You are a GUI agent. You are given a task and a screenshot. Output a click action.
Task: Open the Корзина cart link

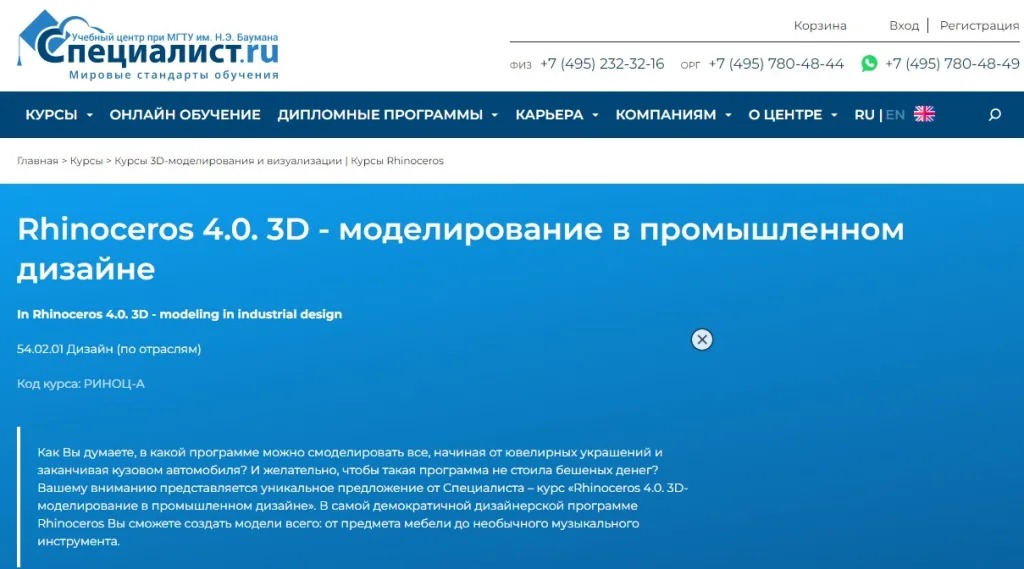[x=820, y=25]
